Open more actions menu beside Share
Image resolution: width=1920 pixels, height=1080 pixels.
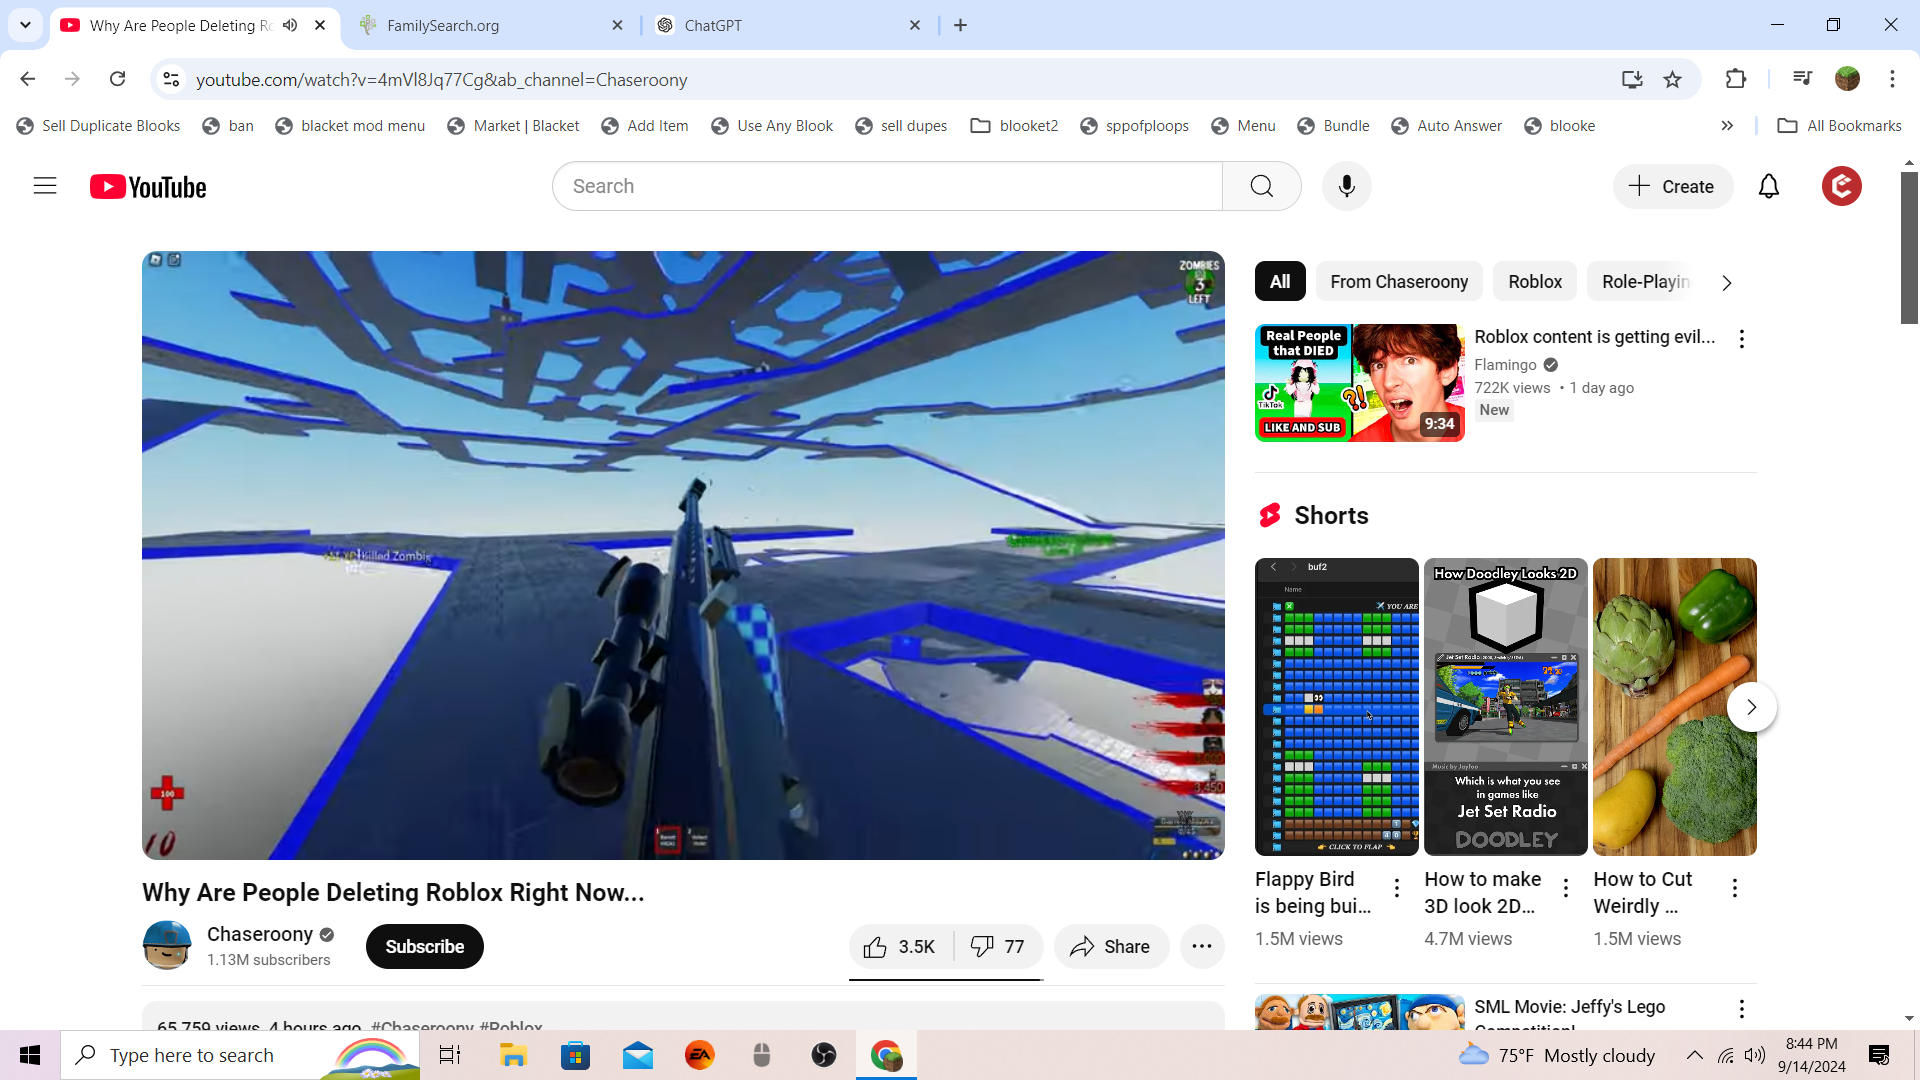[x=1201, y=946]
